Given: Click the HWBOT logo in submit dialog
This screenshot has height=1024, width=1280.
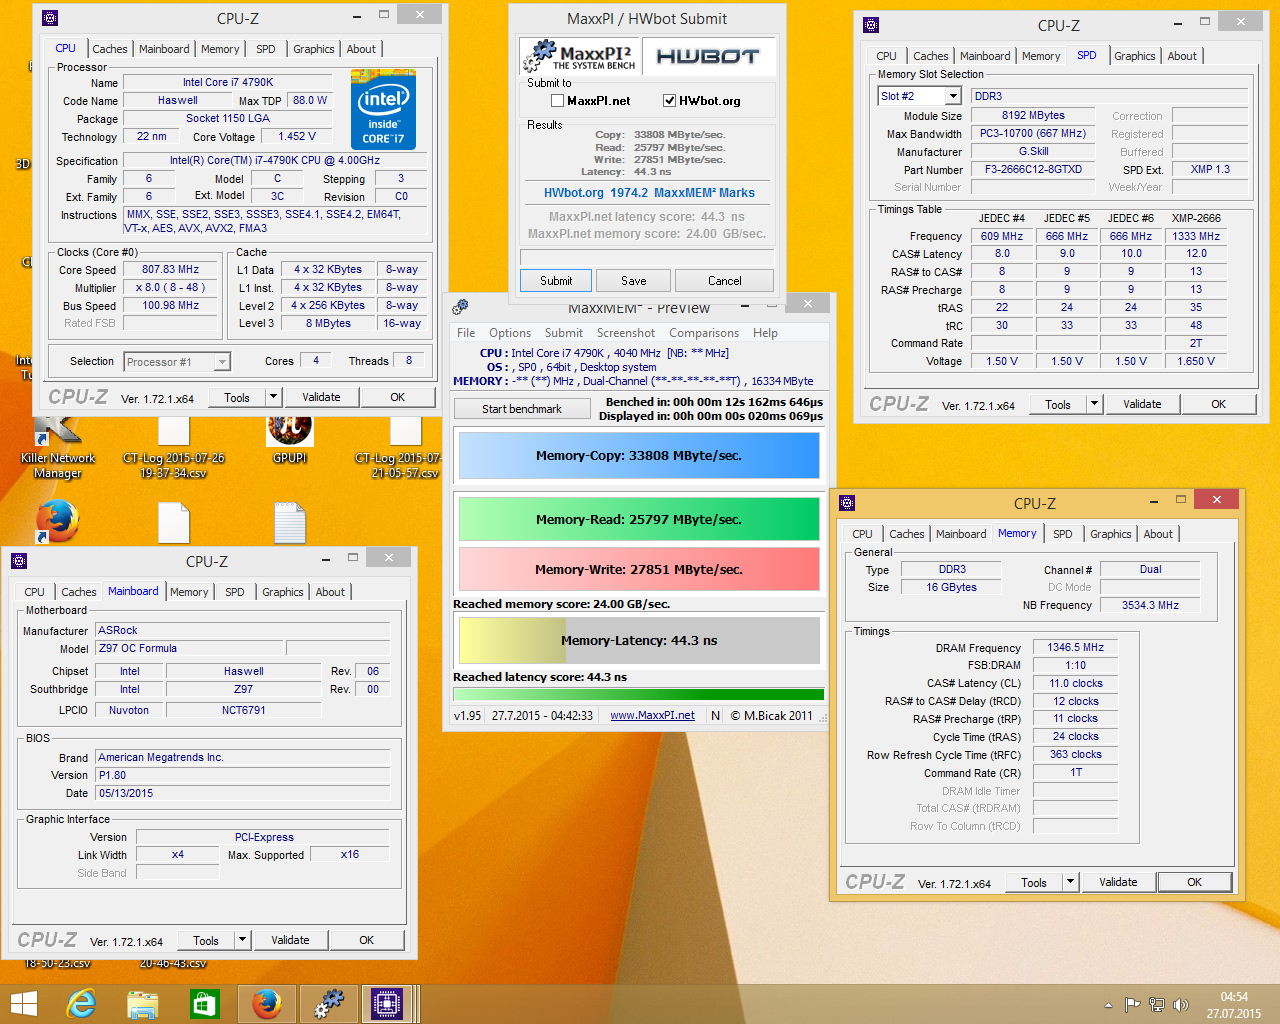Looking at the screenshot, I should pyautogui.click(x=708, y=57).
